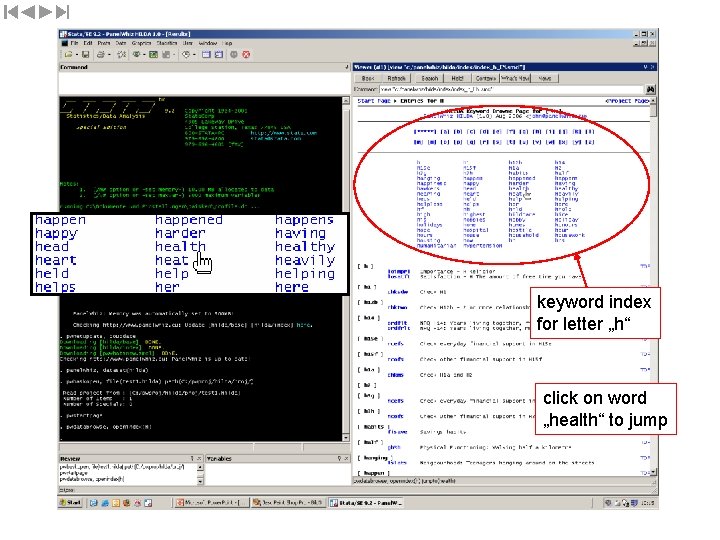Click the Search button in the Viewer
720x540 pixels.
[x=429, y=79]
